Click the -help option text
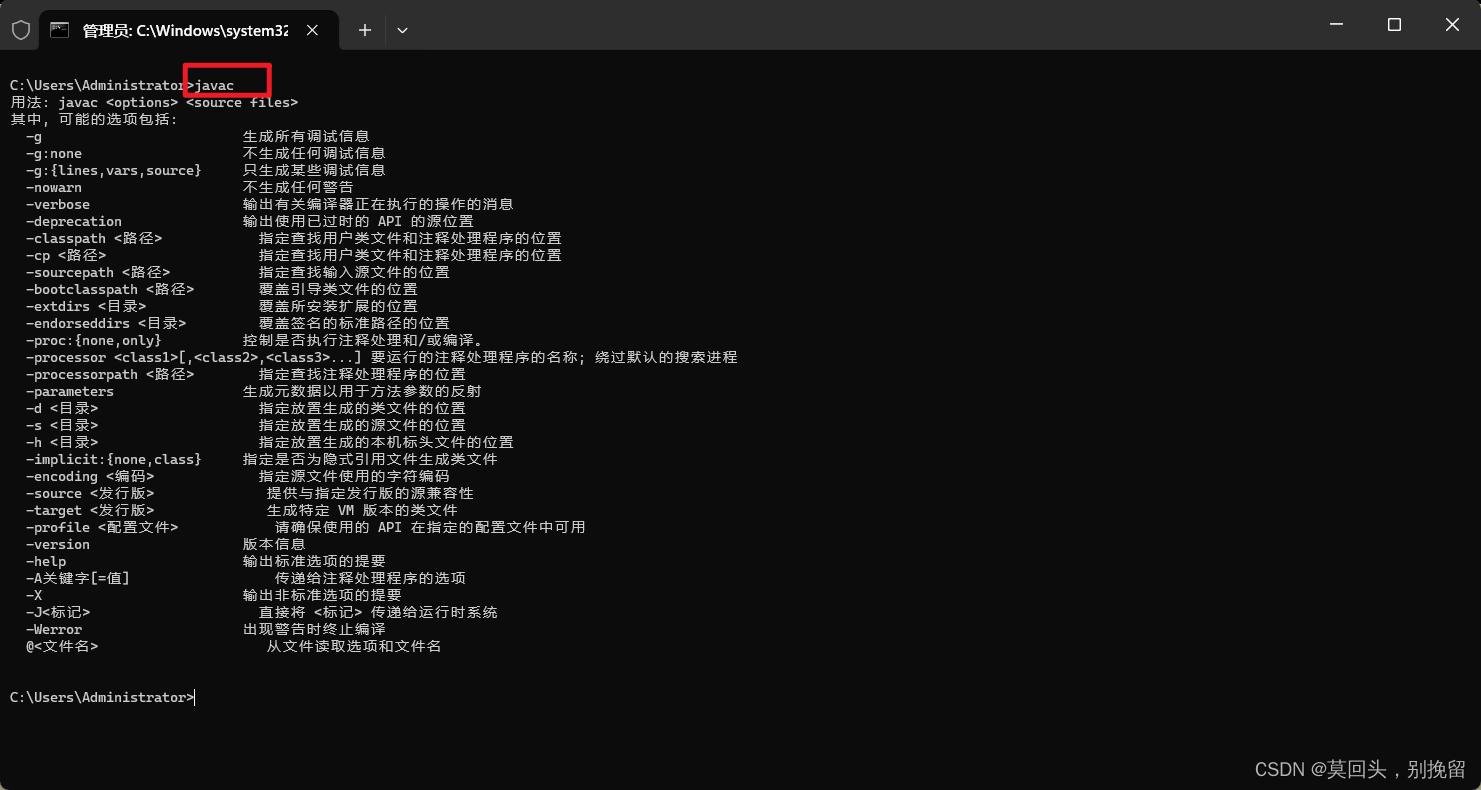The height and width of the screenshot is (790, 1481). (x=46, y=562)
